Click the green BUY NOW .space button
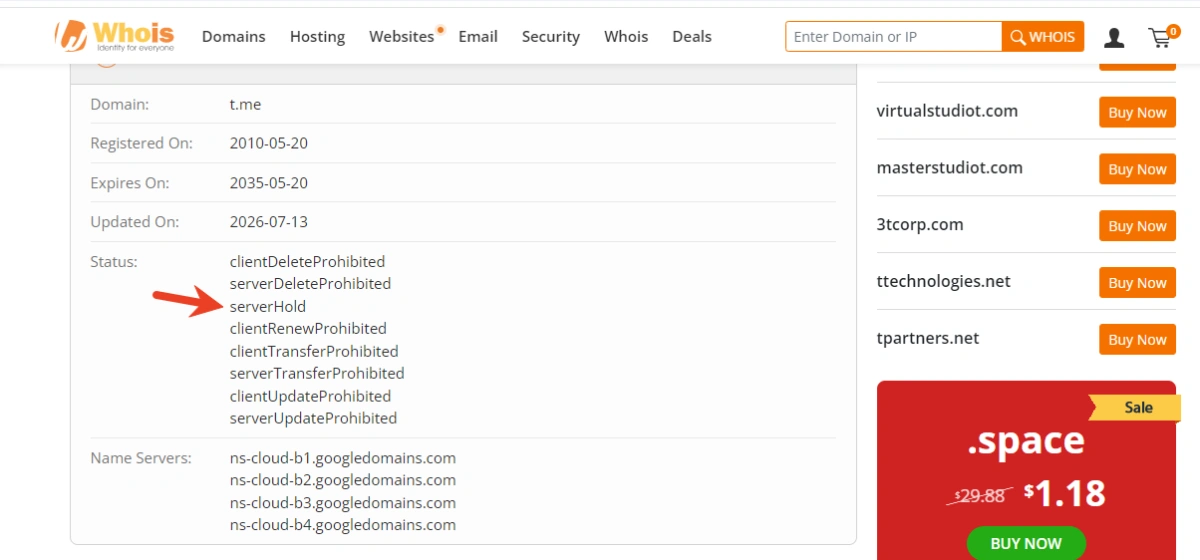The width and height of the screenshot is (1200, 560). coord(1026,543)
